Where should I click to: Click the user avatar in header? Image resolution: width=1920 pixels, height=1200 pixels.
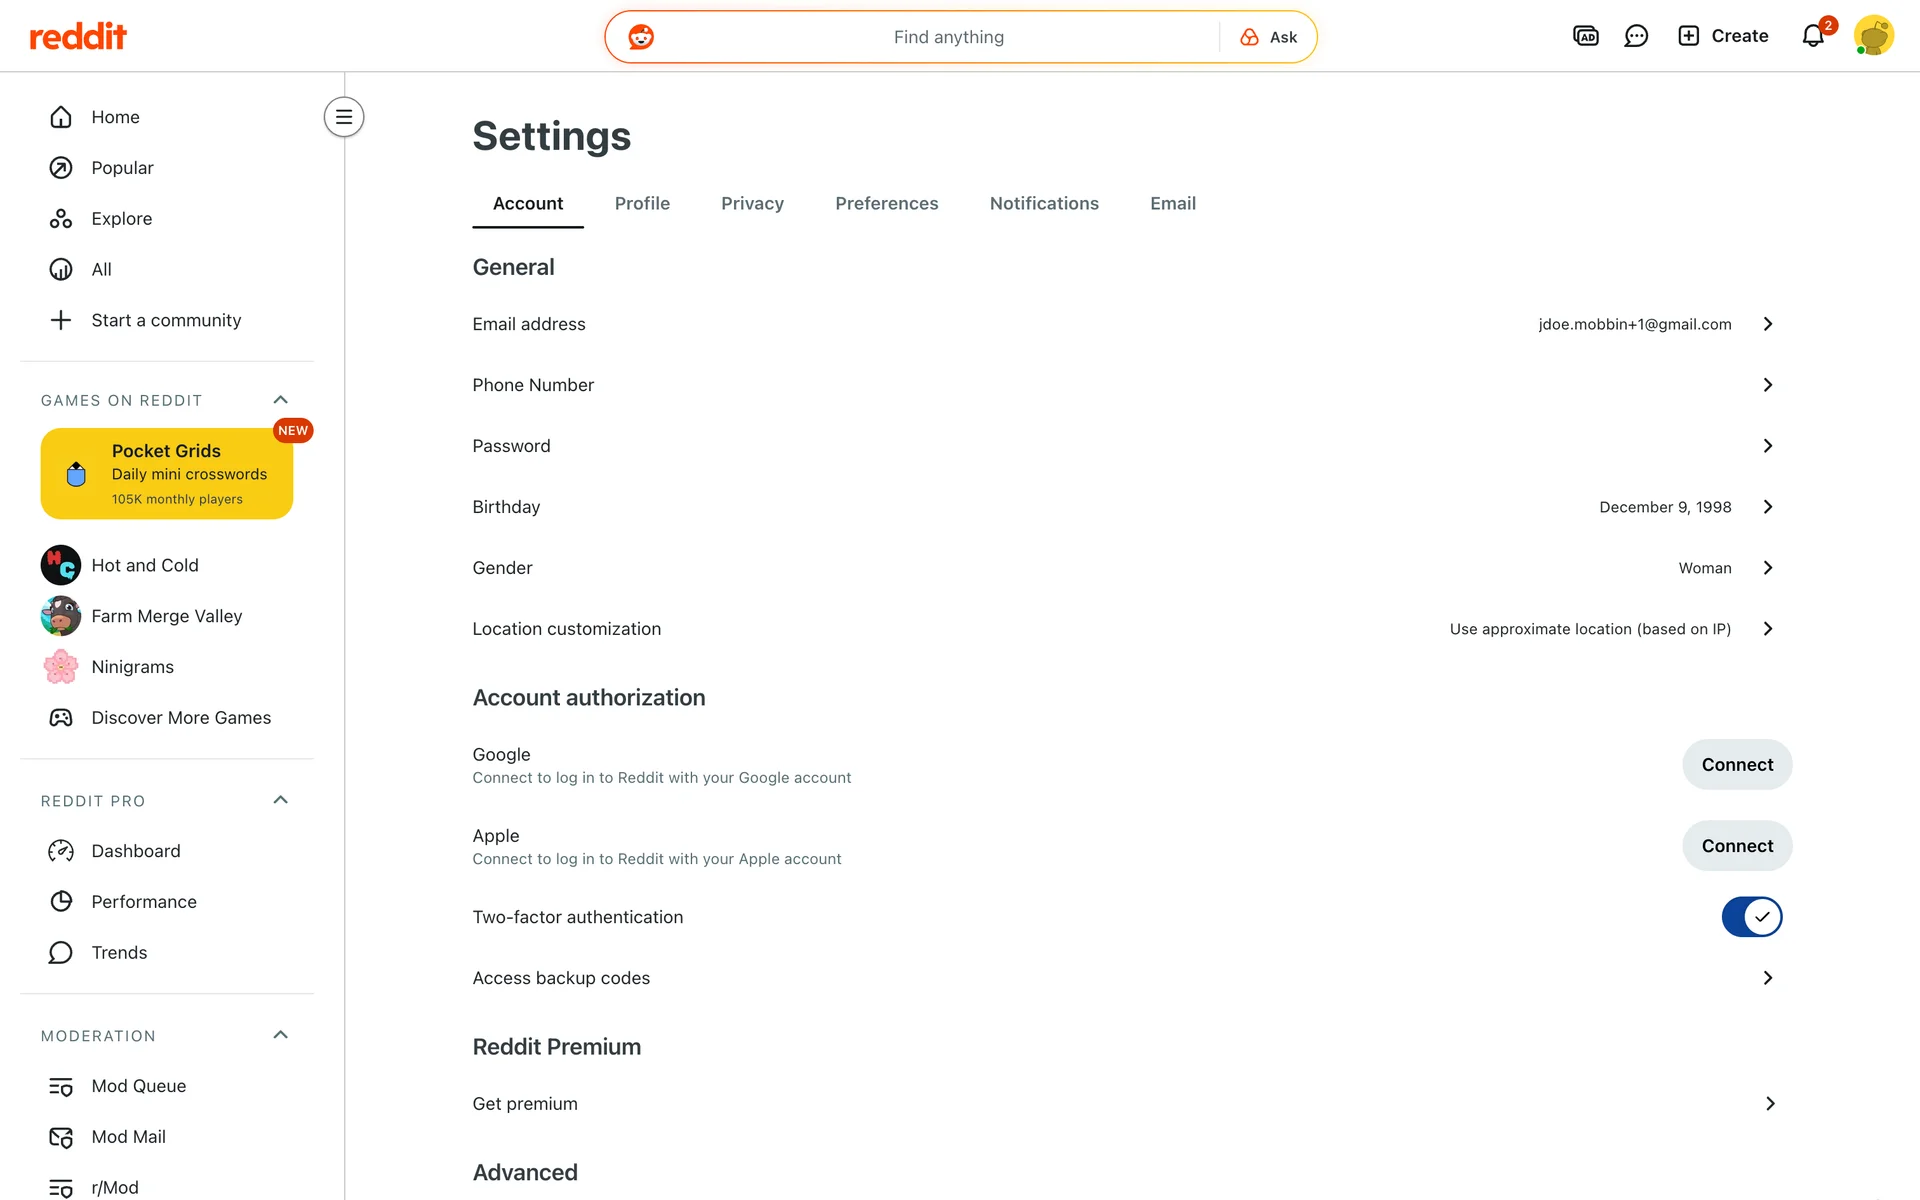coord(1873,36)
